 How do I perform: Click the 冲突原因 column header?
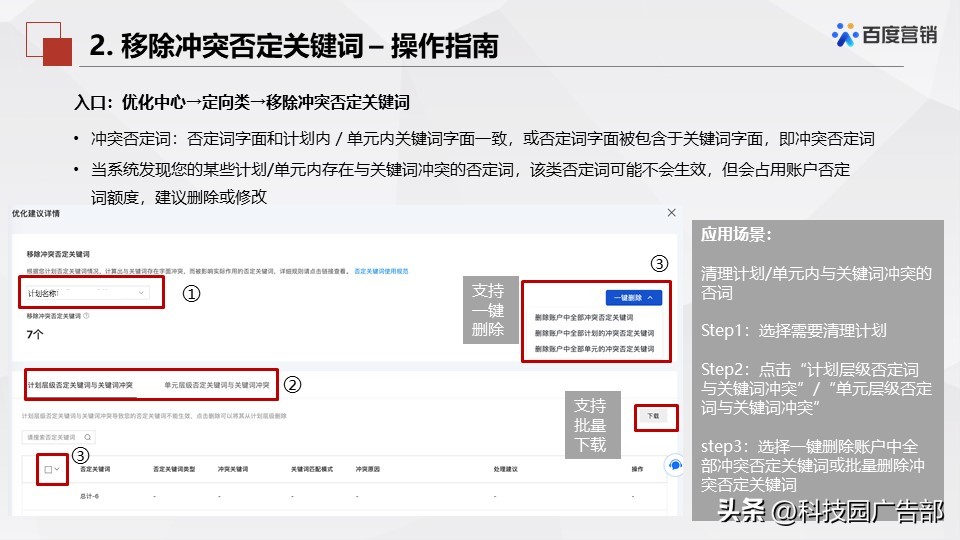pyautogui.click(x=367, y=469)
